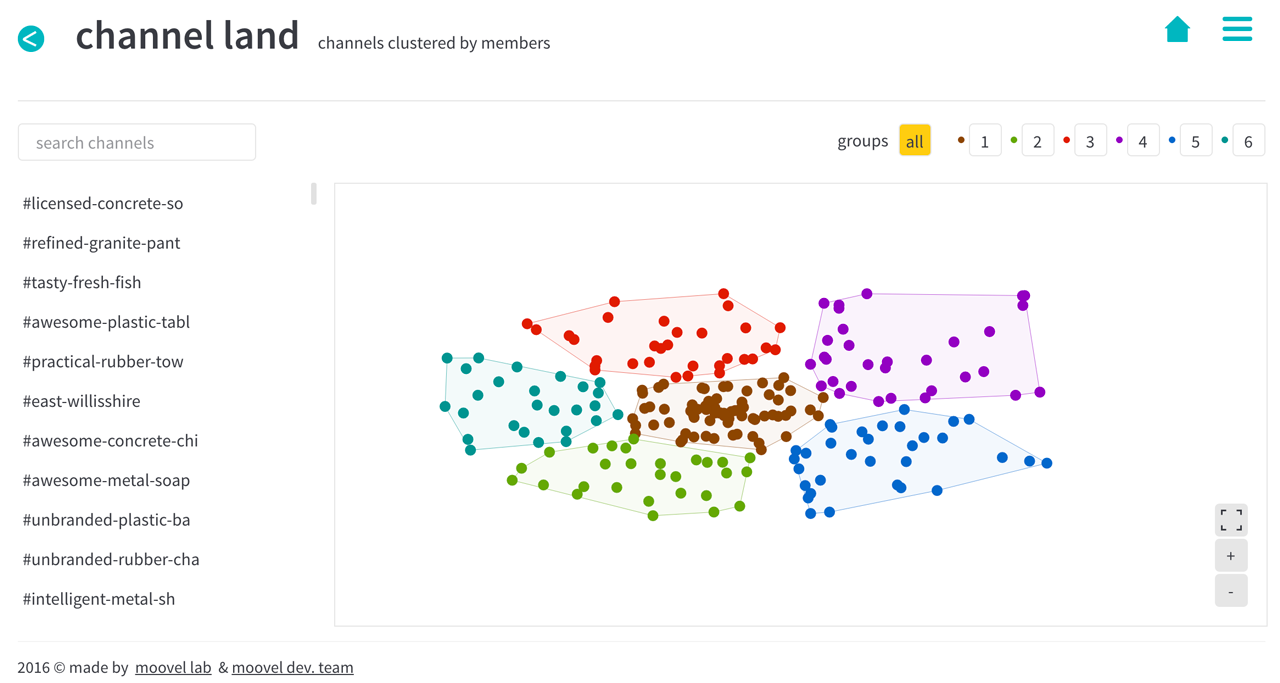This screenshot has width=1280, height=683.
Task: Click the fullscreen icon on the map
Action: coord(1230,519)
